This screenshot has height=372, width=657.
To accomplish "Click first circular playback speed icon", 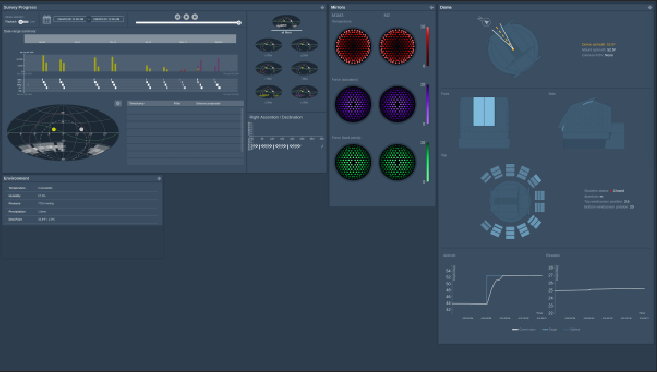I will tap(178, 17).
